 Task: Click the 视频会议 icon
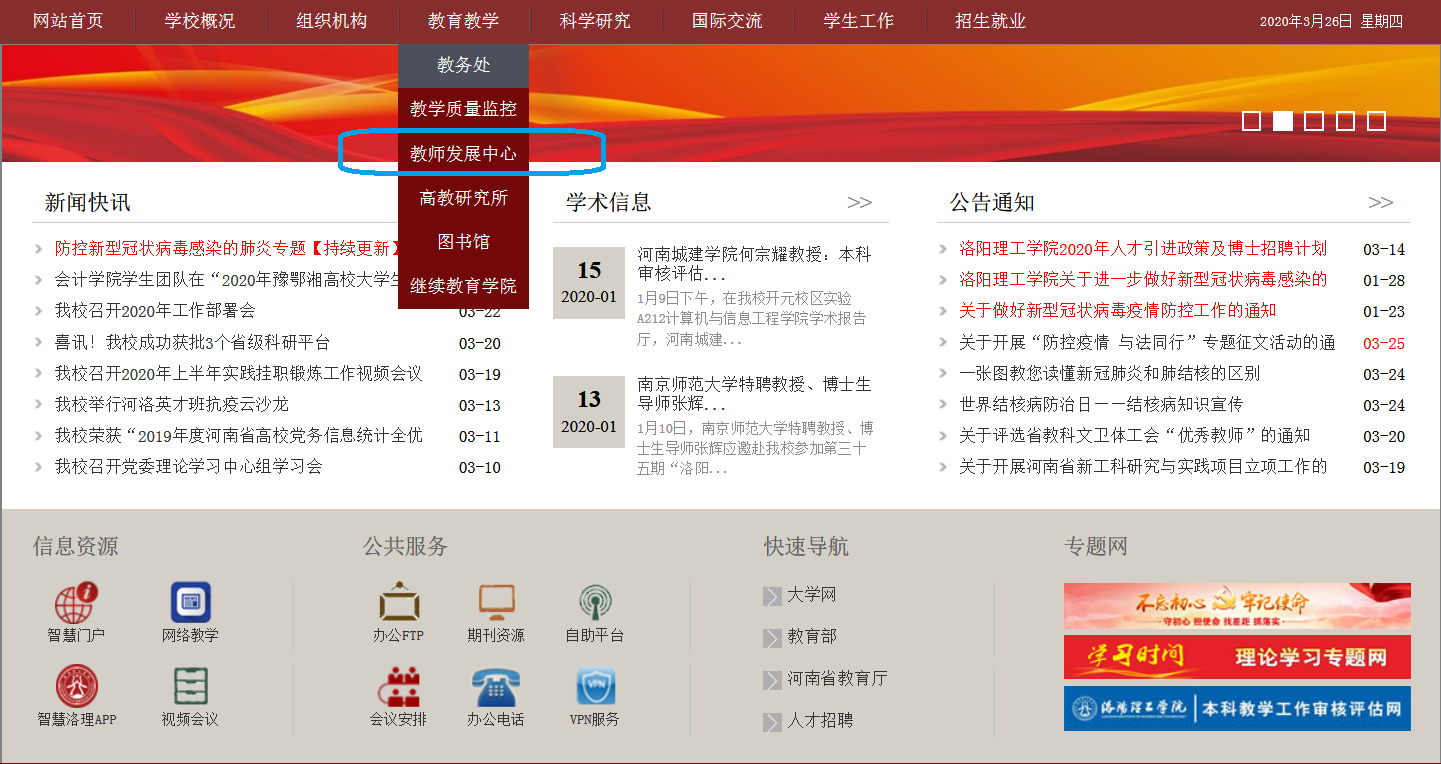tap(190, 687)
